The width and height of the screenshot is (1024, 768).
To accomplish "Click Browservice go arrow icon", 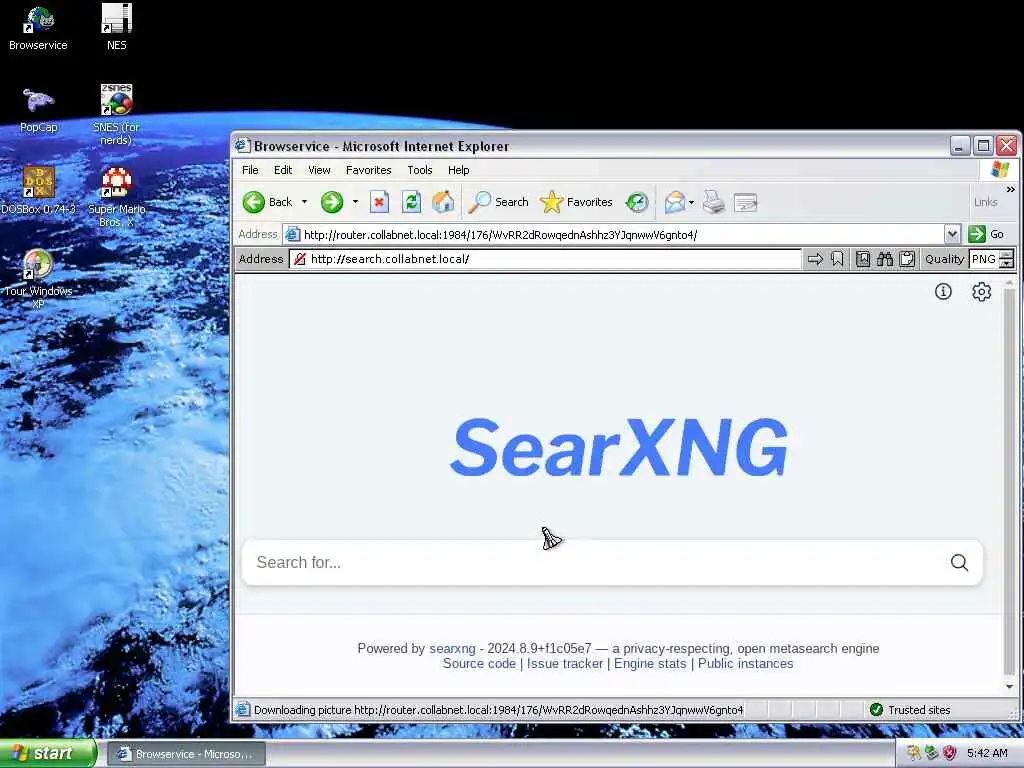I will pyautogui.click(x=815, y=259).
